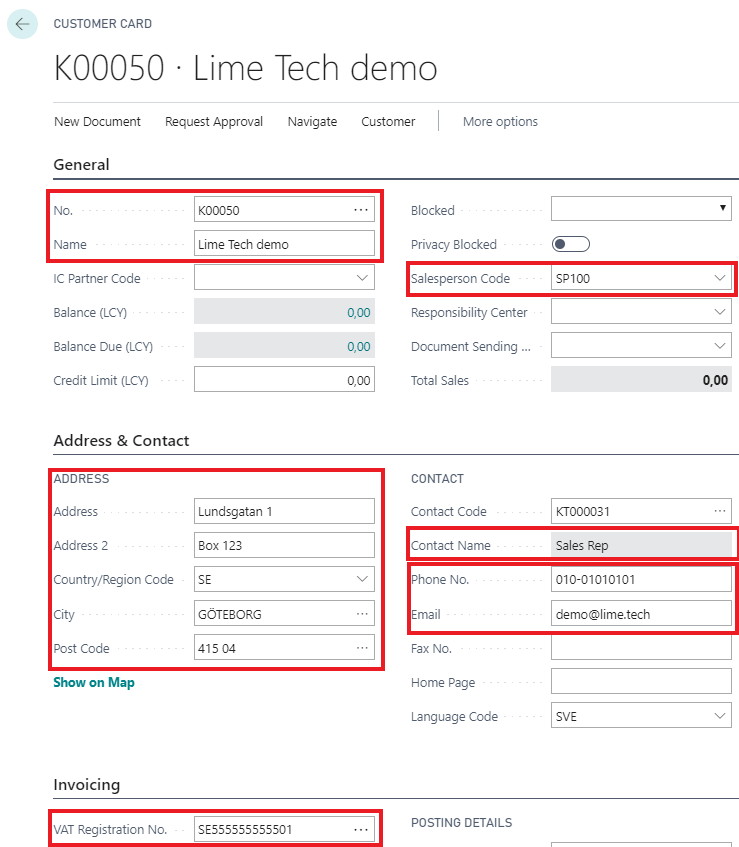Click Request Approval action

(x=214, y=121)
